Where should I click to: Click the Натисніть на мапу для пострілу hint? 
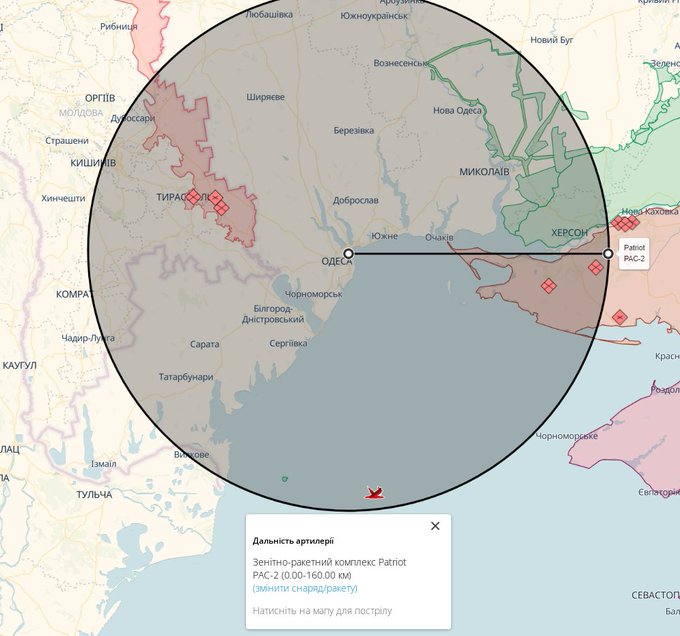pyautogui.click(x=322, y=611)
